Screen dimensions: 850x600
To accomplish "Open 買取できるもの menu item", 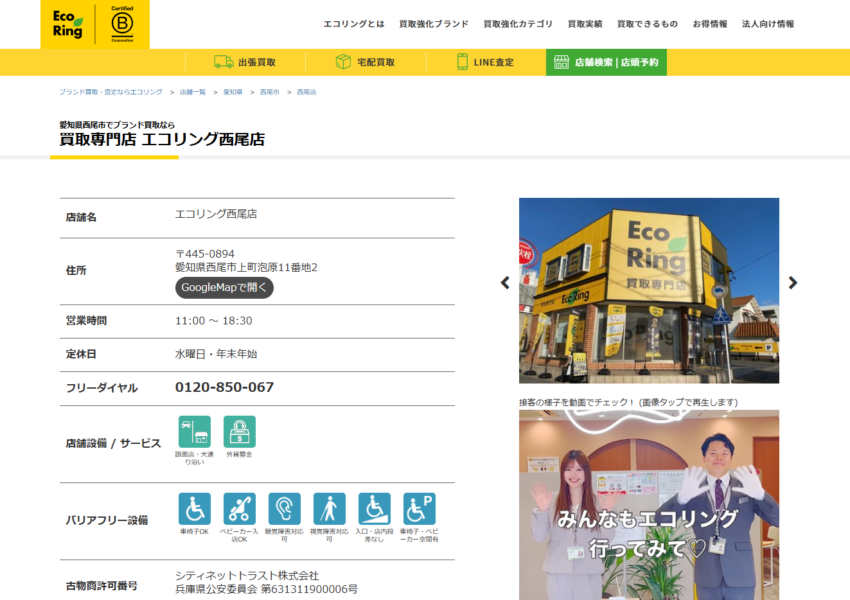I will [647, 24].
